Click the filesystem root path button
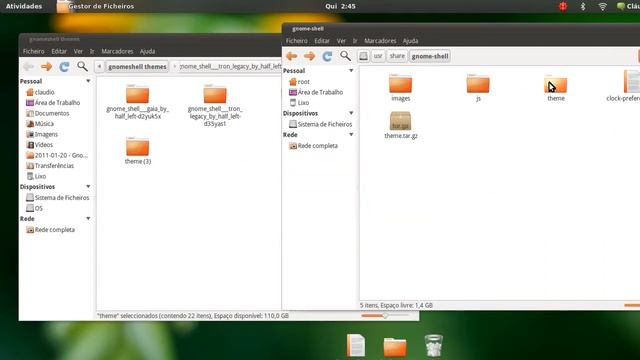 click(363, 56)
